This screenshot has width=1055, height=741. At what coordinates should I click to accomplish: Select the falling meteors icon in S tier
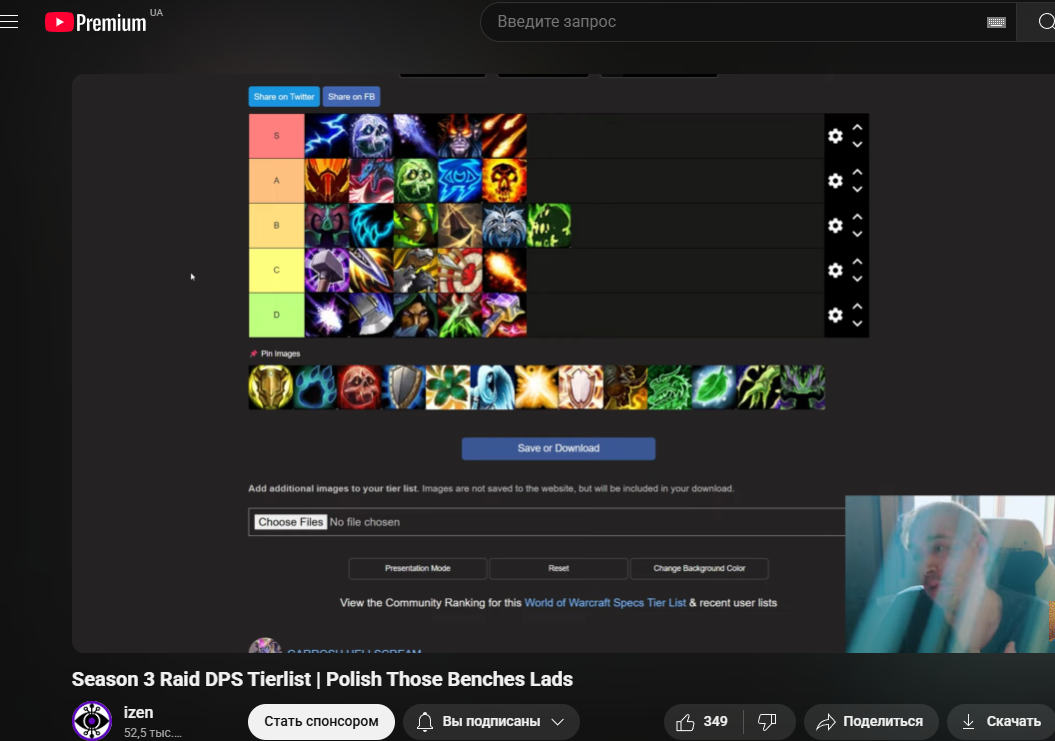(x=505, y=136)
